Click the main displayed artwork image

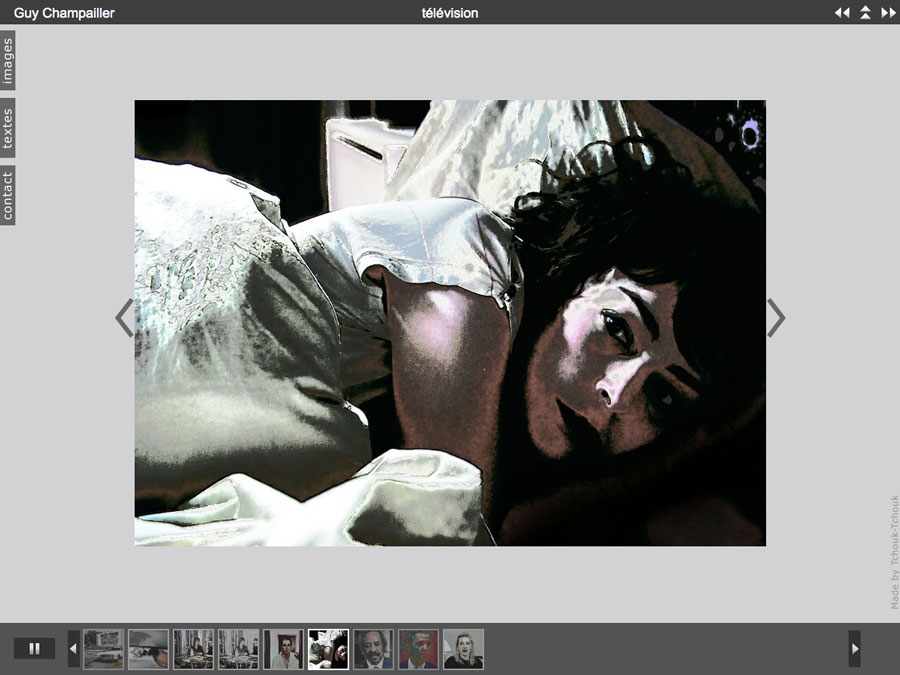click(x=450, y=323)
